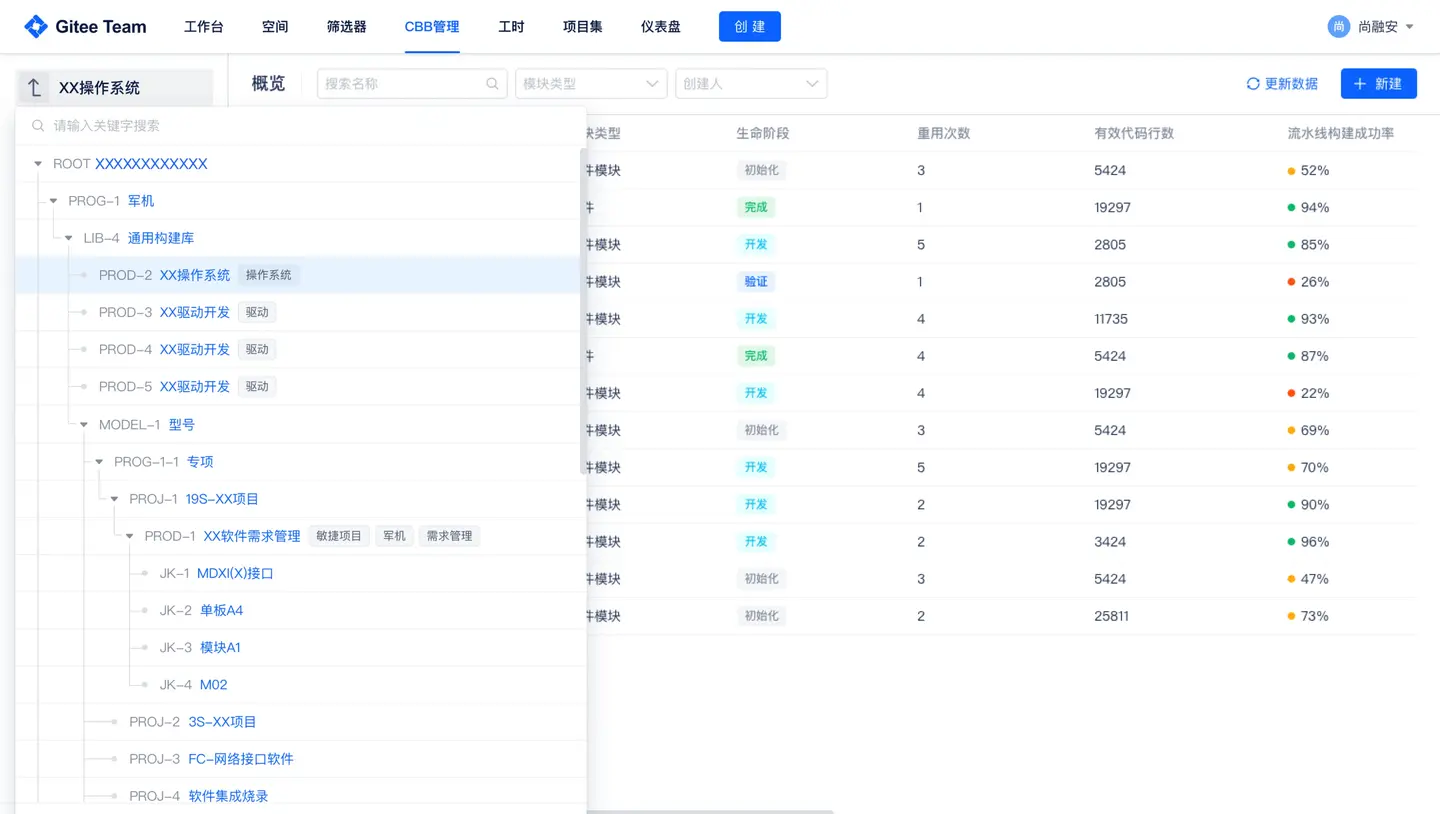The image size is (1440, 814).
Task: Open the user menu caret beside 尚融安
Action: [x=1409, y=27]
